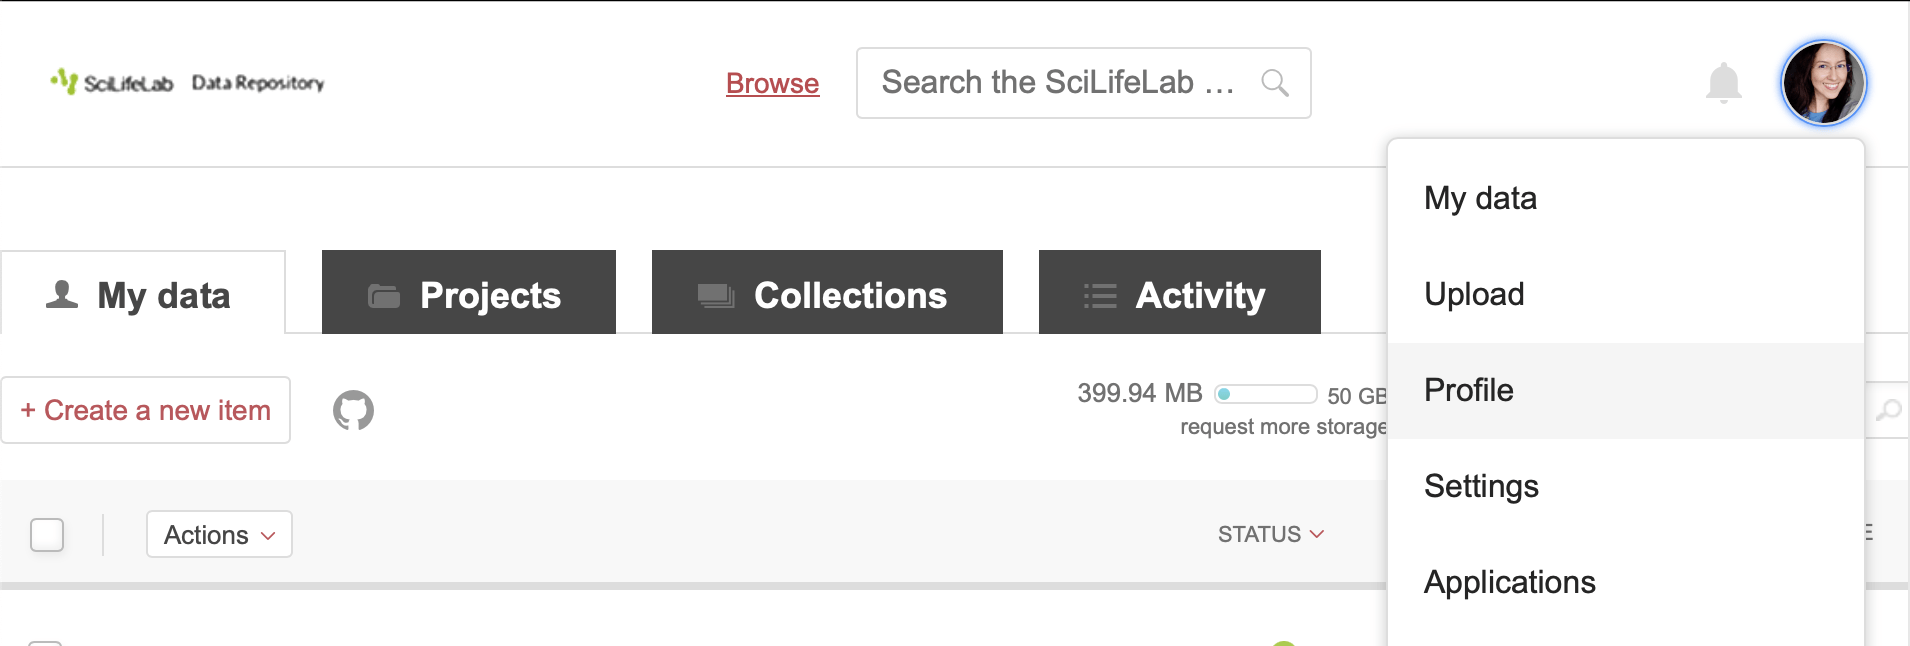Viewport: 1910px width, 646px height.
Task: Open the notifications bell
Action: 1723,83
